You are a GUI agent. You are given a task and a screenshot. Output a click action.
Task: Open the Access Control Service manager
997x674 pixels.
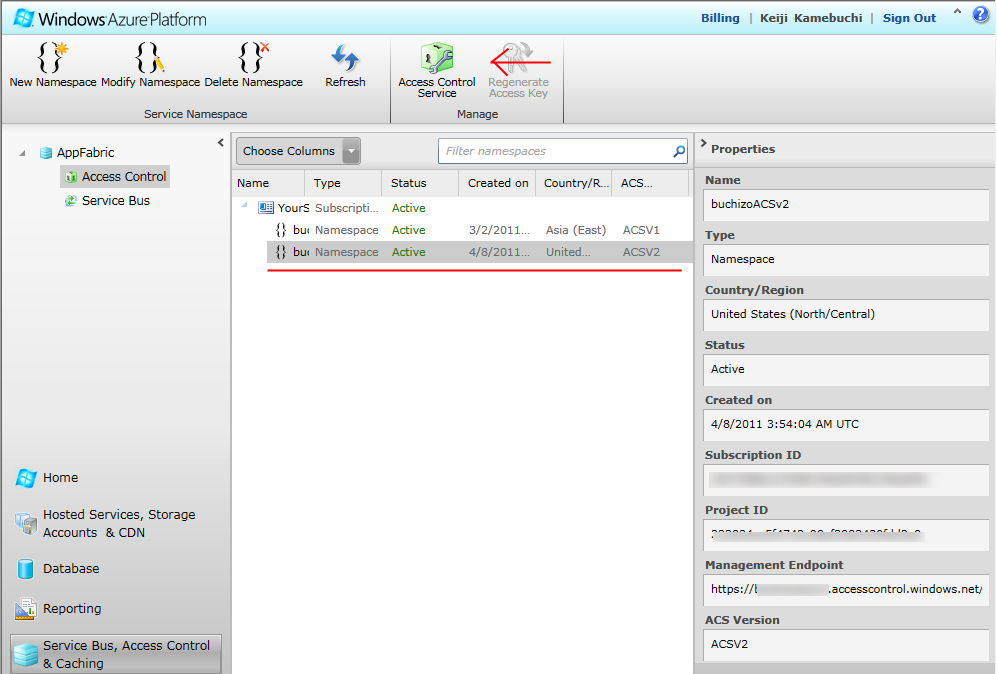437,70
